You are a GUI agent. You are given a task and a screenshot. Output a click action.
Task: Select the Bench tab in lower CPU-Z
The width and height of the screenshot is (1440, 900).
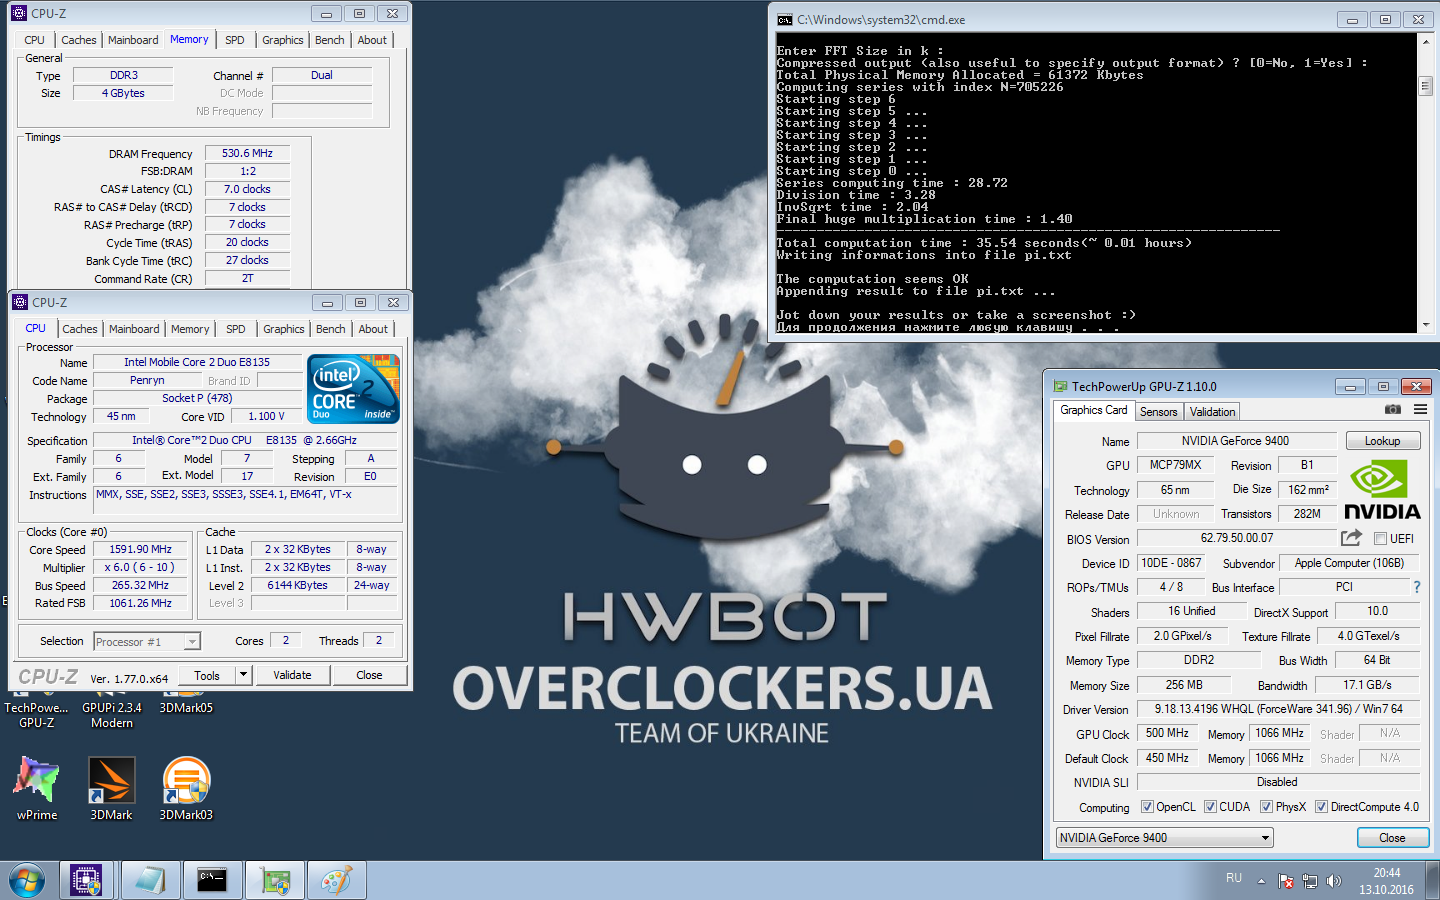tap(331, 329)
